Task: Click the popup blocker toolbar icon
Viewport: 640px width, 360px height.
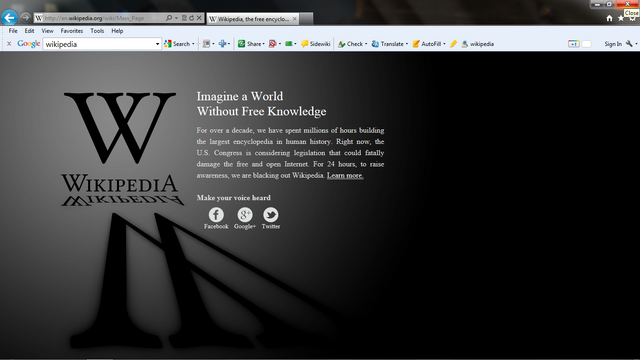Action: pyautogui.click(x=273, y=44)
